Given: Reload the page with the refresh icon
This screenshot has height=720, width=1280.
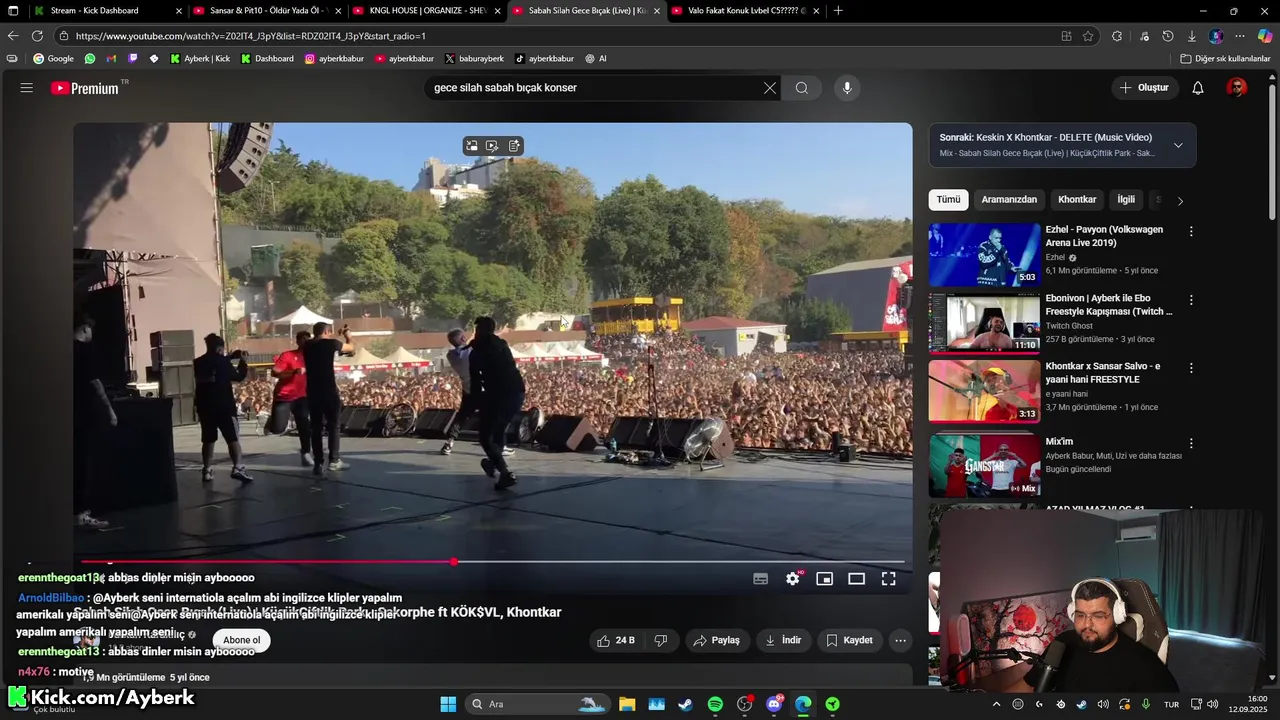Looking at the screenshot, I should click(x=37, y=36).
